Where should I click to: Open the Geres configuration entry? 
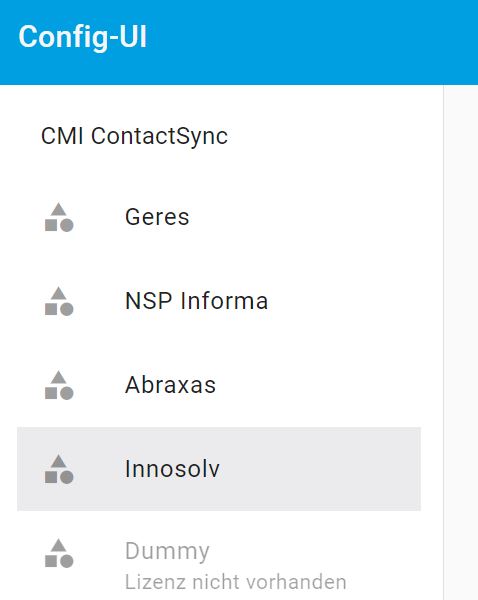pos(219,217)
